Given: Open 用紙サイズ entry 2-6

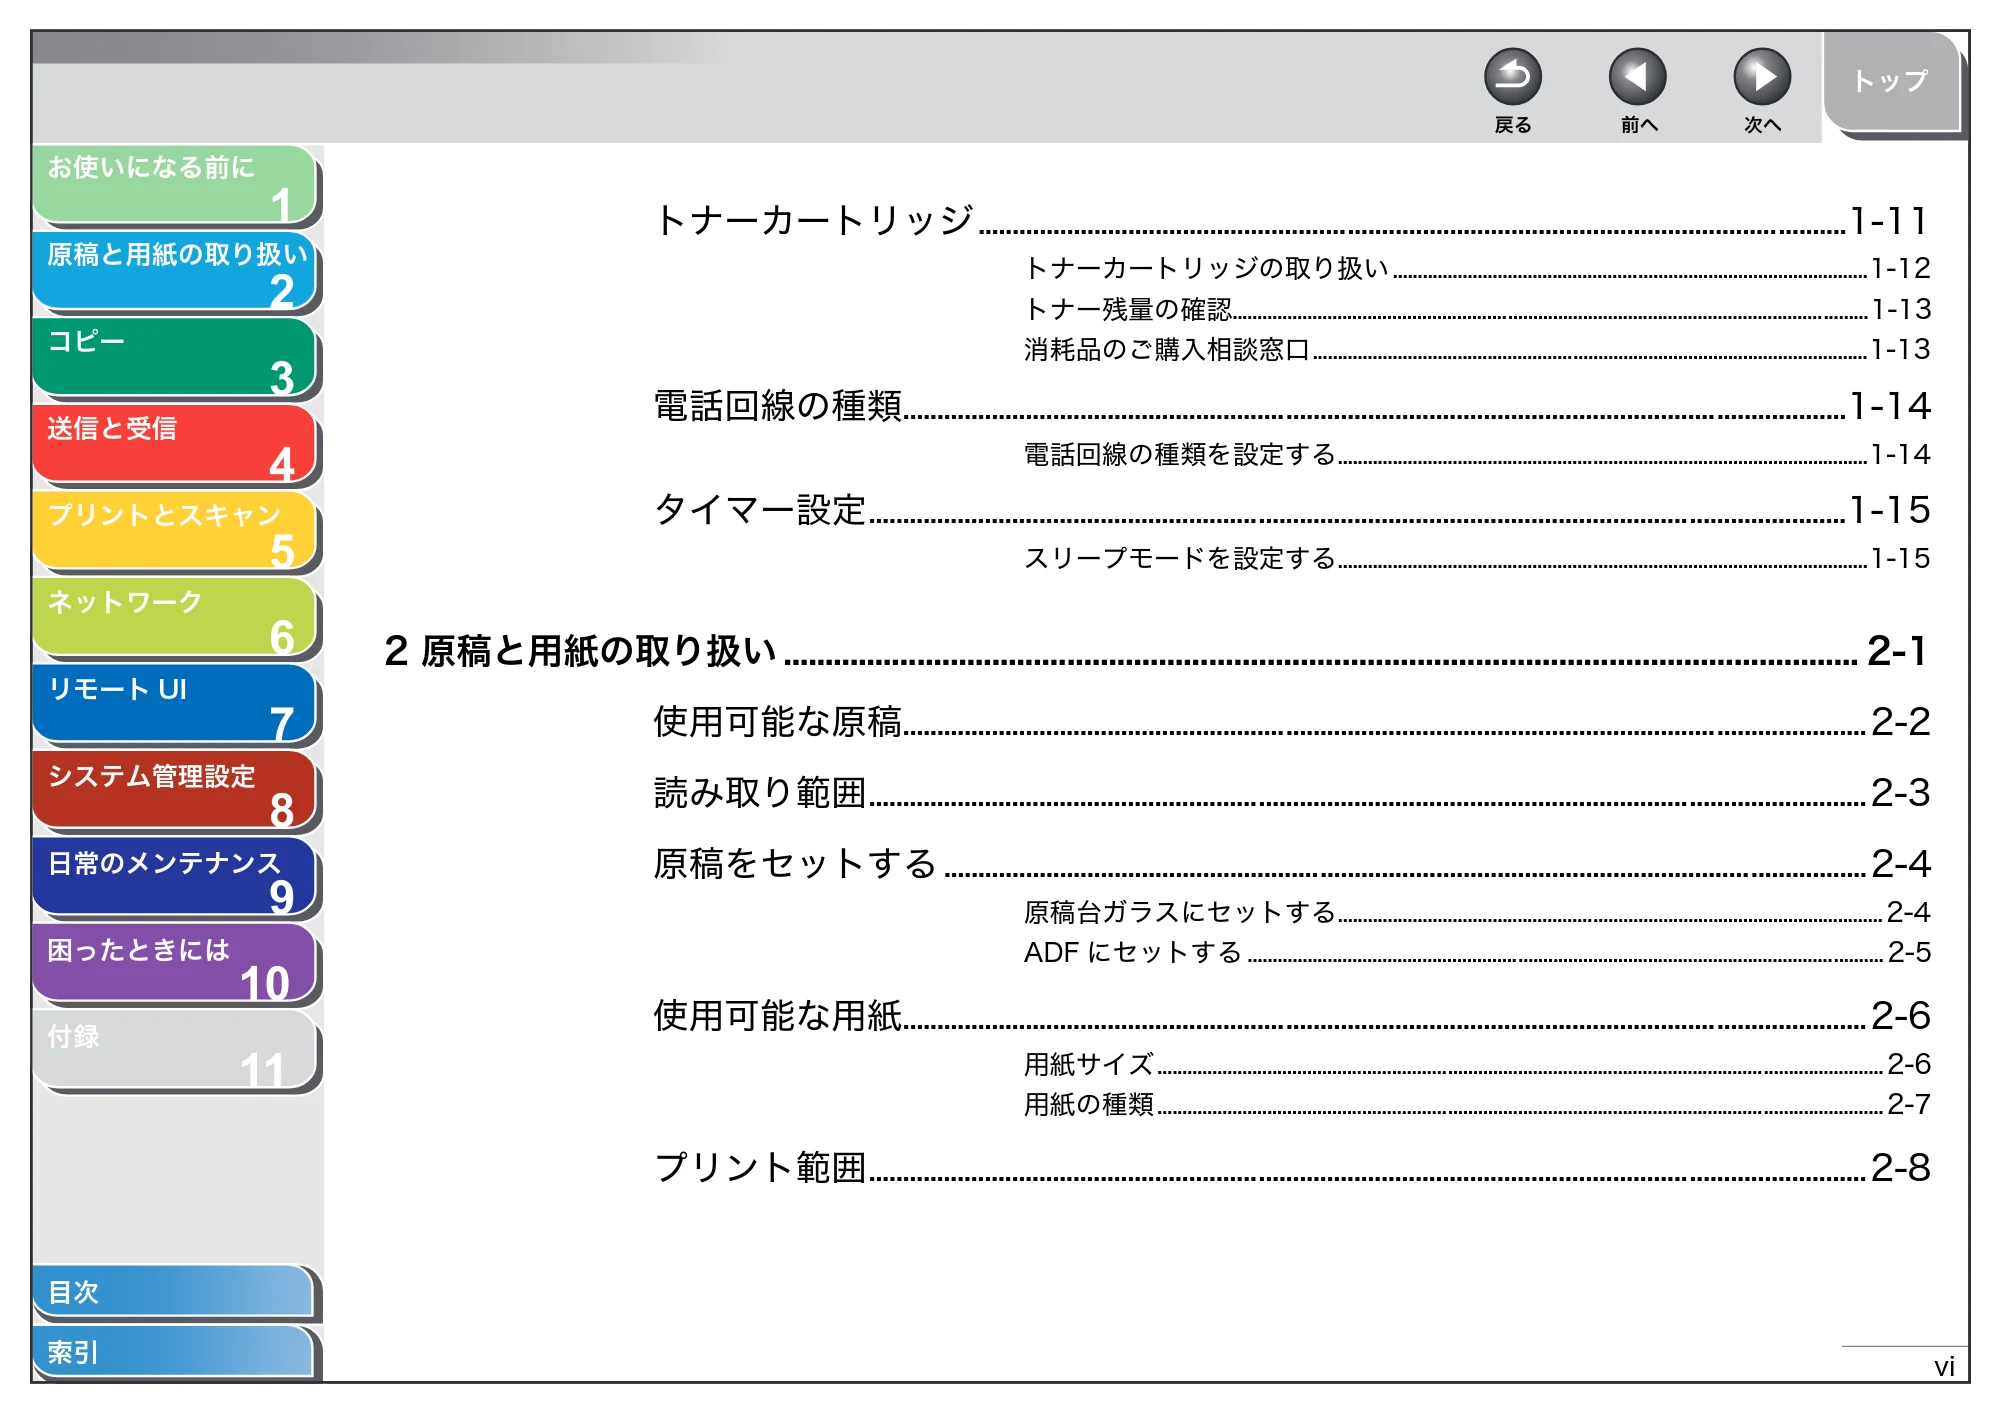Looking at the screenshot, I should tap(1477, 1064).
